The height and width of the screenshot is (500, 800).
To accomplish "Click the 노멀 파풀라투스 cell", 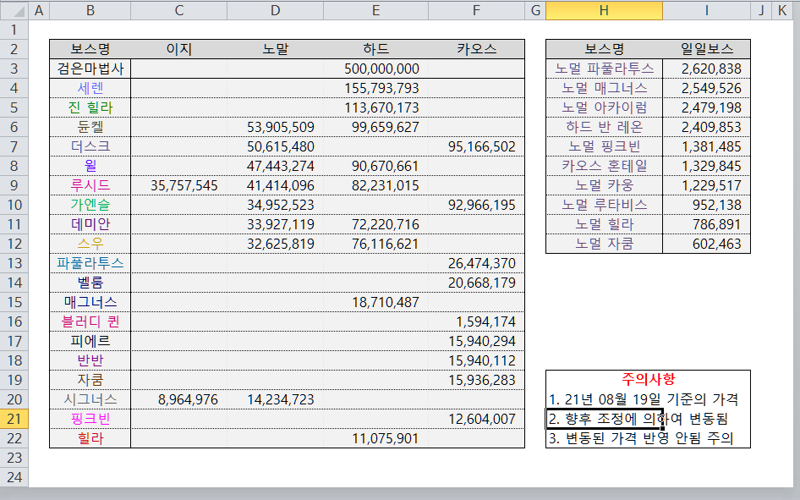I will [604, 69].
